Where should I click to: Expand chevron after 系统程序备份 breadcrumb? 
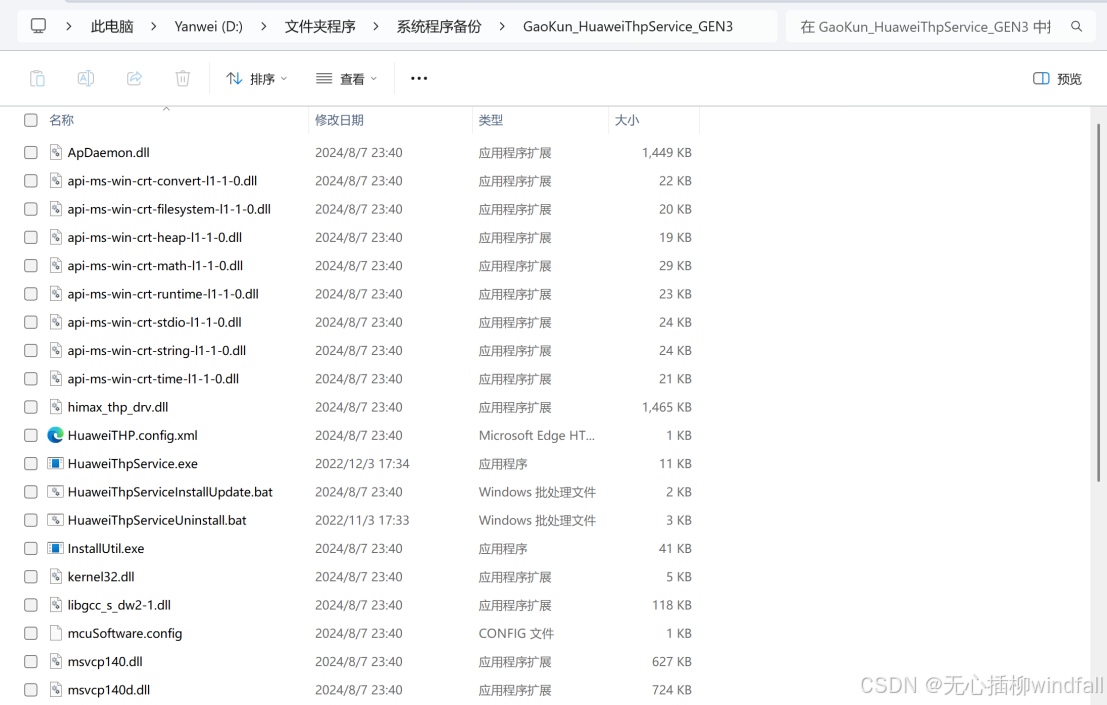coord(502,26)
